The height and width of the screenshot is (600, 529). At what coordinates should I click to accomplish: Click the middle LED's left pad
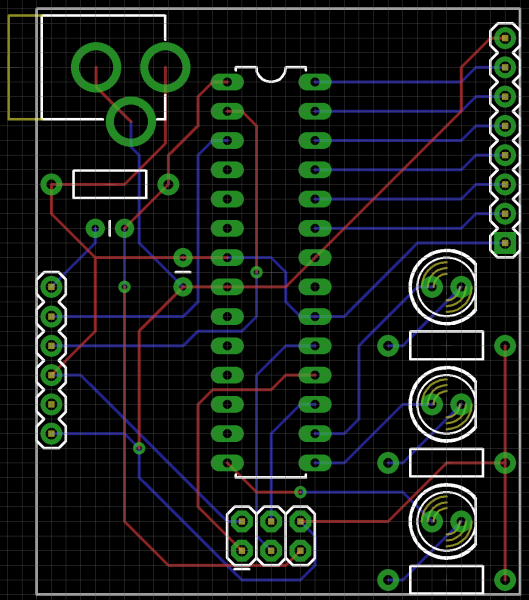click(432, 404)
